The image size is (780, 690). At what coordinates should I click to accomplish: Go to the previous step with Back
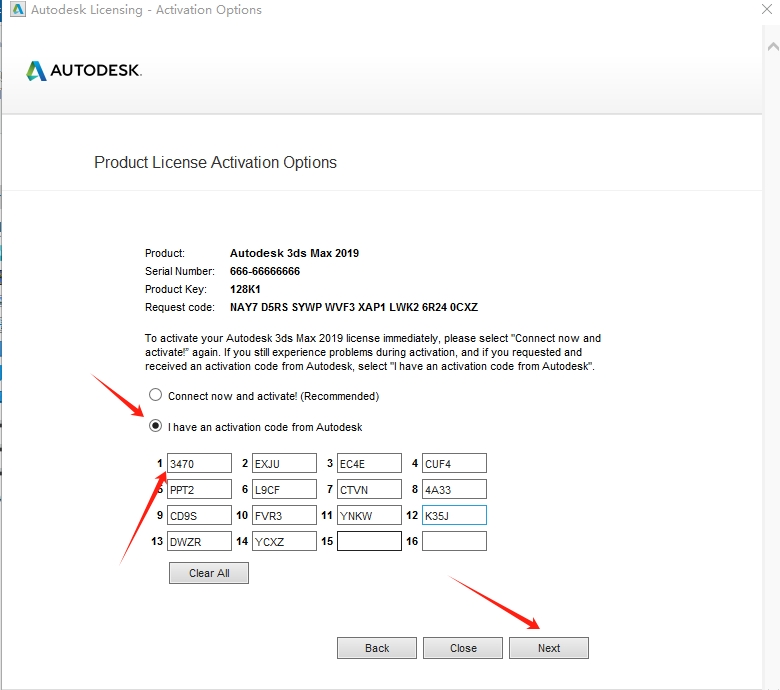[x=377, y=648]
